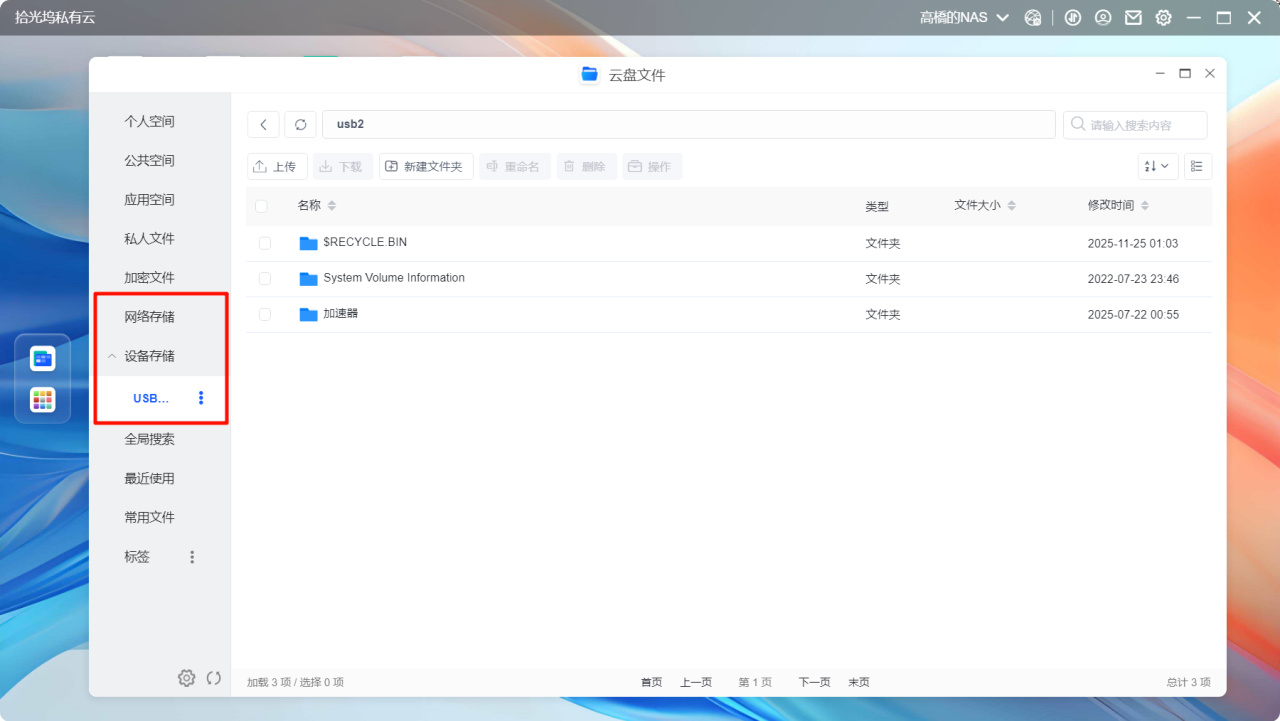Open 全局搜索 in the sidebar
The width and height of the screenshot is (1280, 721).
149,438
